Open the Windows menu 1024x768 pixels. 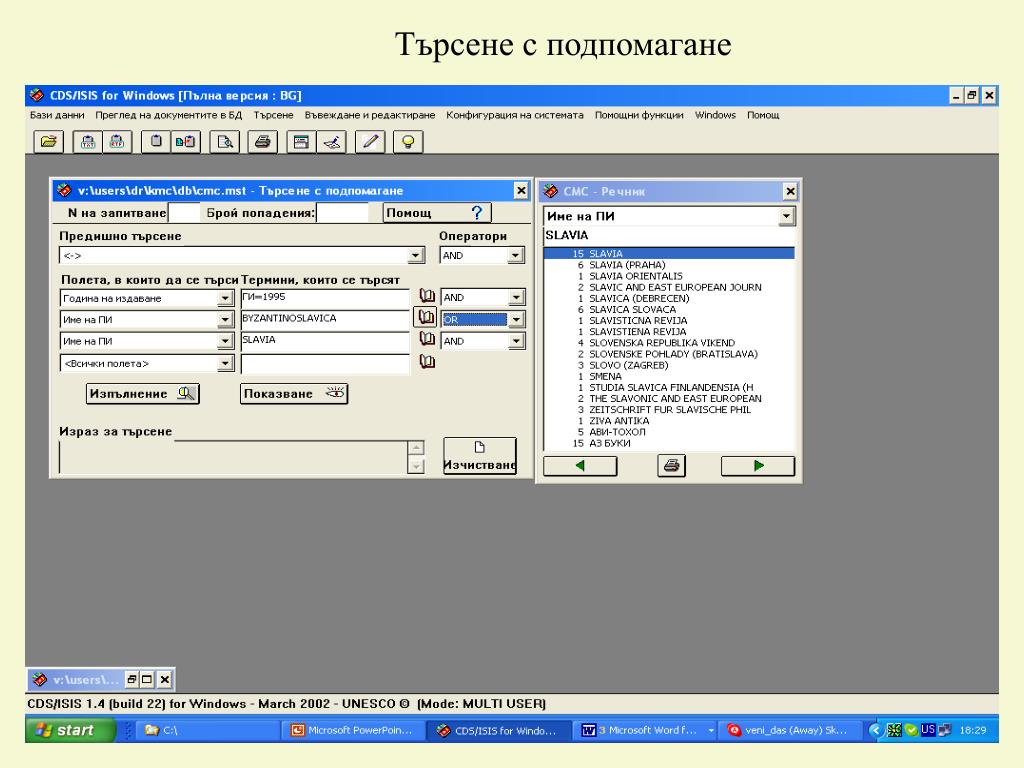coord(715,115)
